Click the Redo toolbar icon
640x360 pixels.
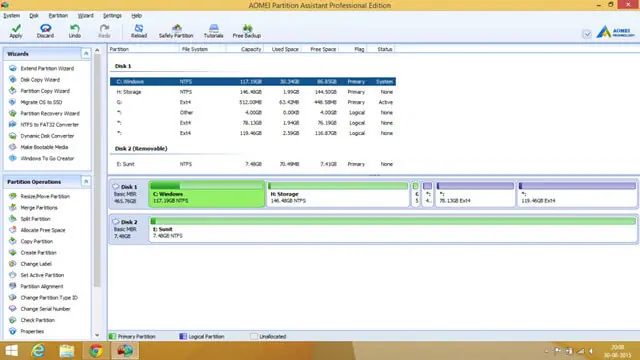point(104,31)
